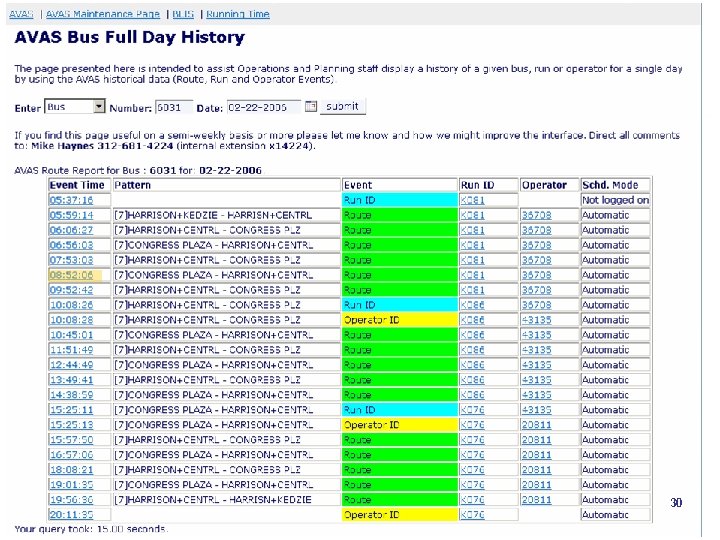
Task: Open event time 05:59:14 link
Action: 71,215
